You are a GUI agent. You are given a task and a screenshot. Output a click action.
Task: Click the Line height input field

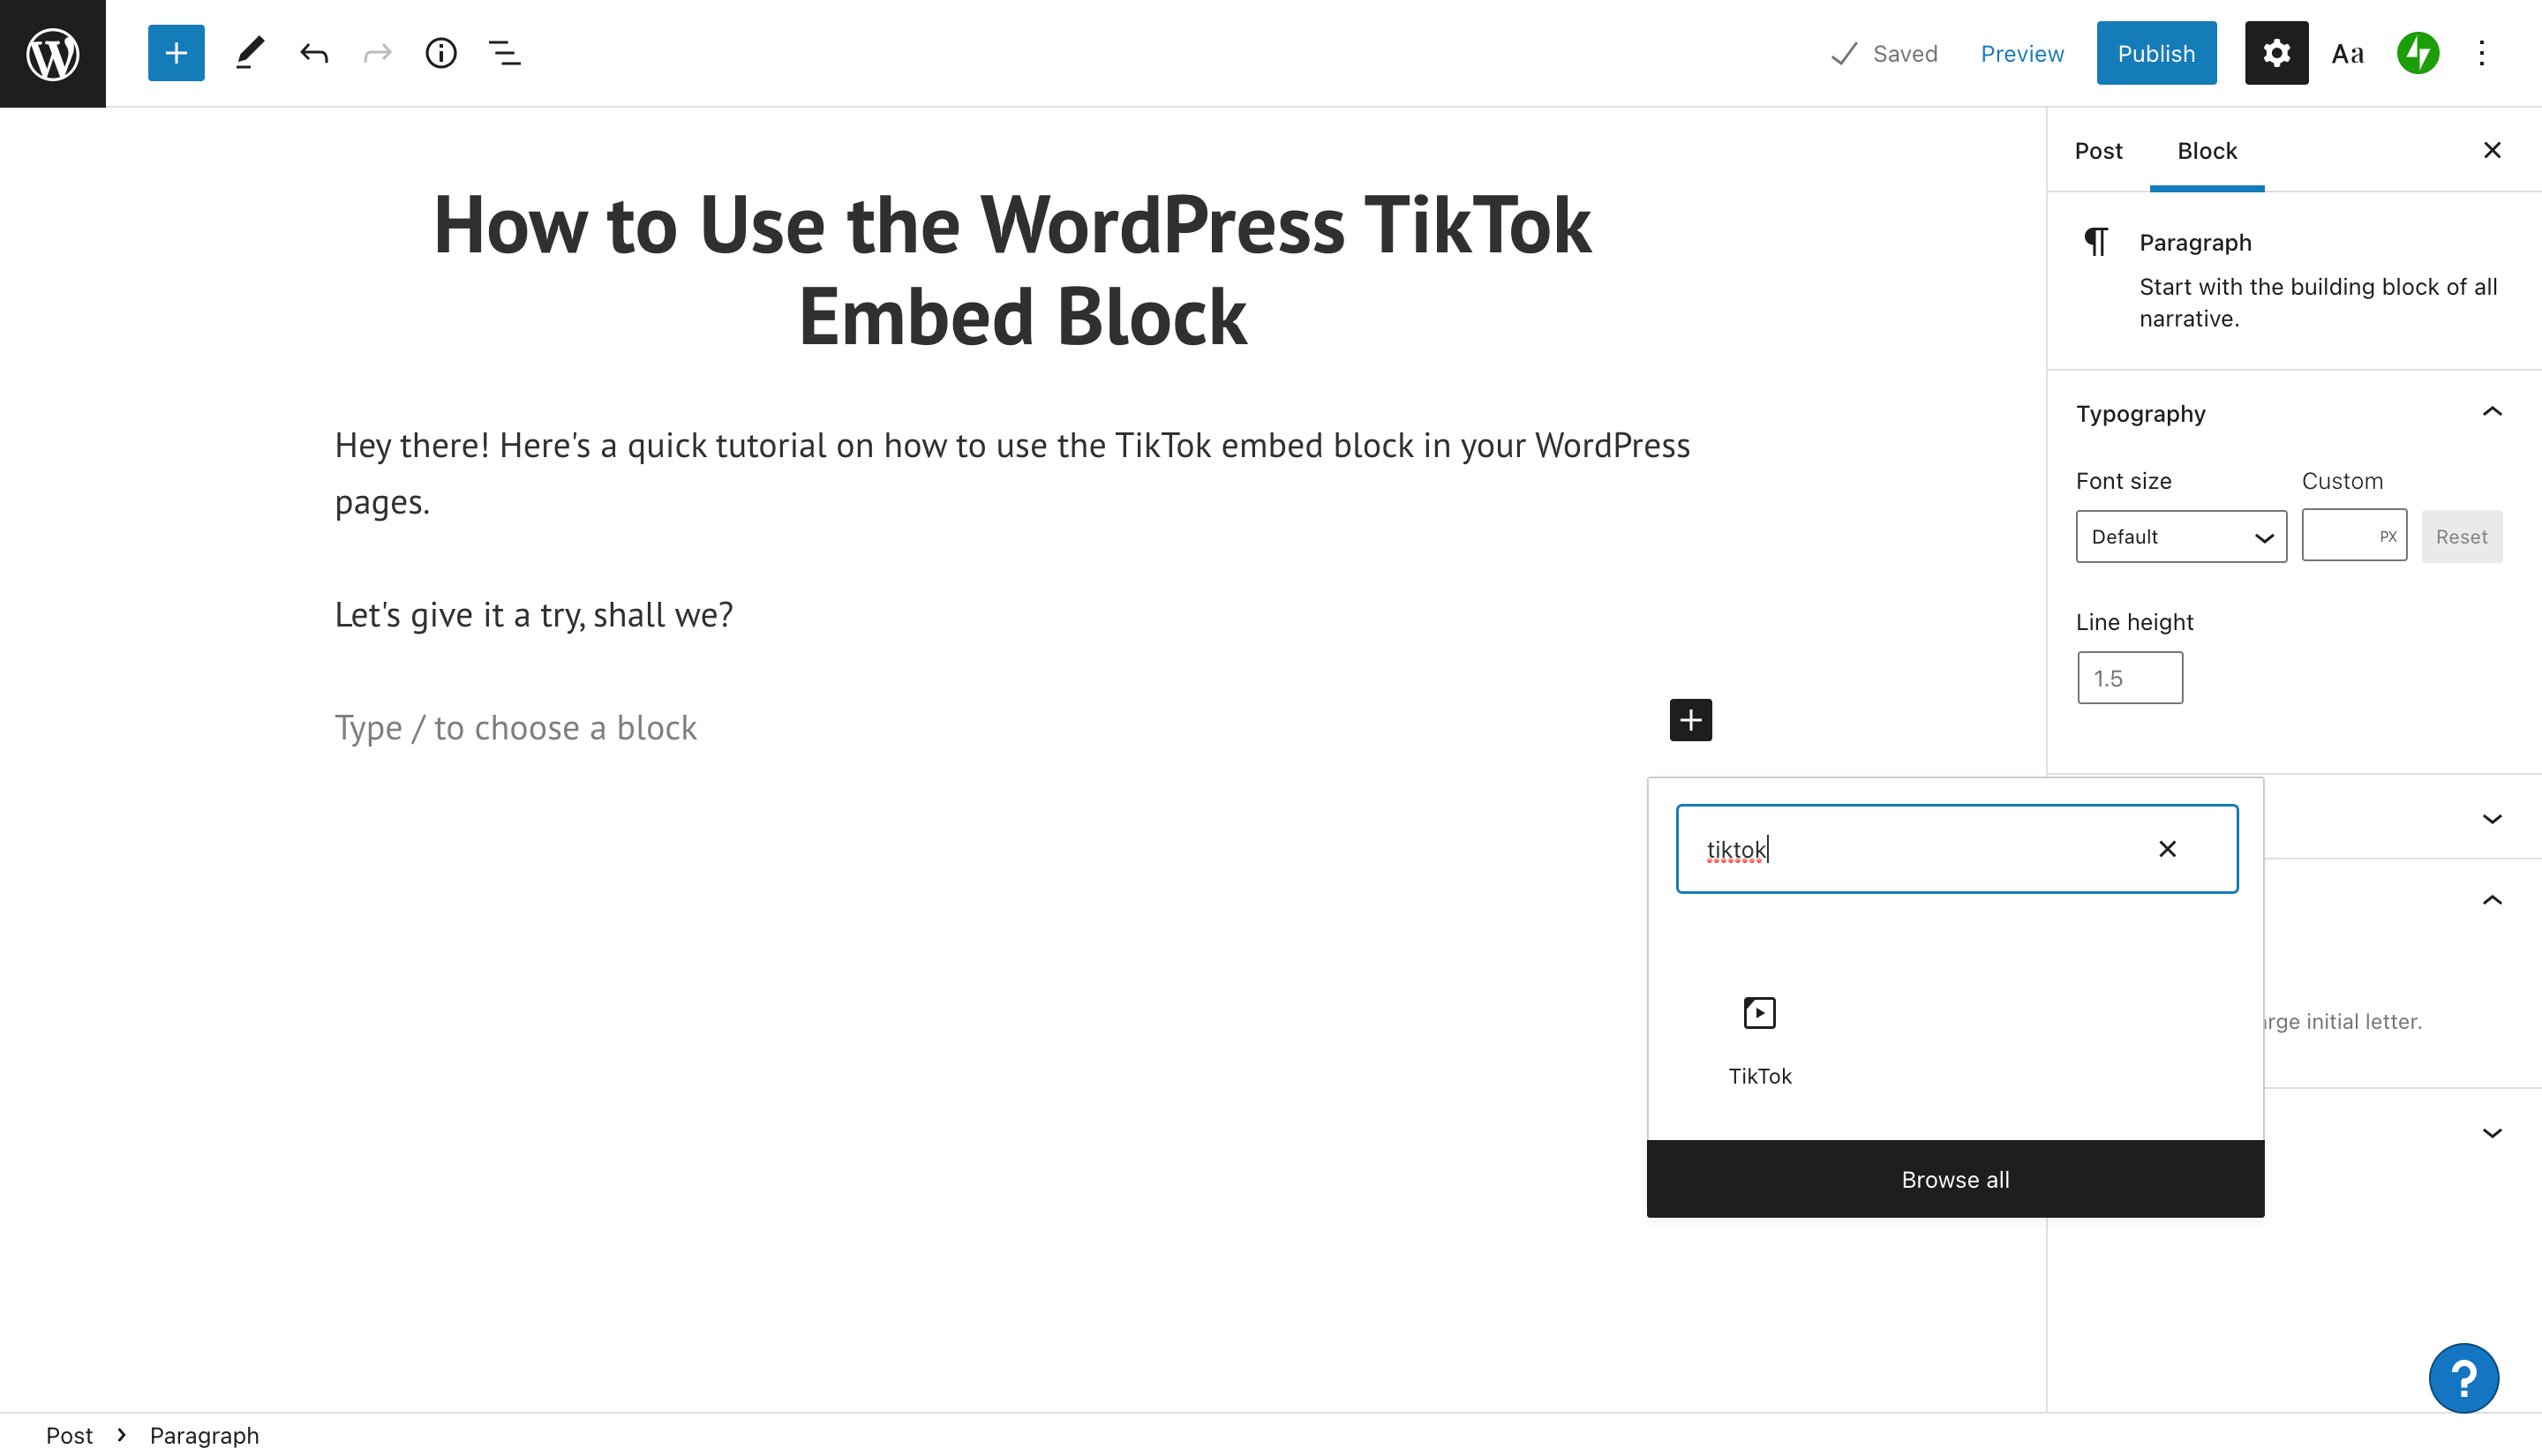tap(2130, 678)
